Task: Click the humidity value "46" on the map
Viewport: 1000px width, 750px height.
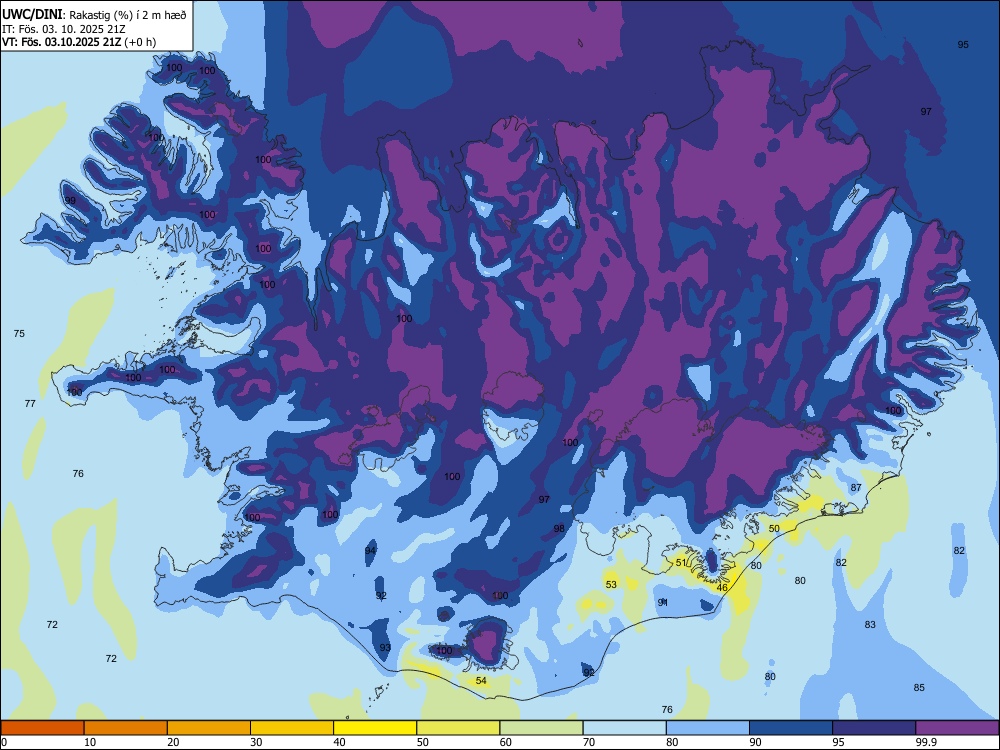Action: pyautogui.click(x=722, y=587)
